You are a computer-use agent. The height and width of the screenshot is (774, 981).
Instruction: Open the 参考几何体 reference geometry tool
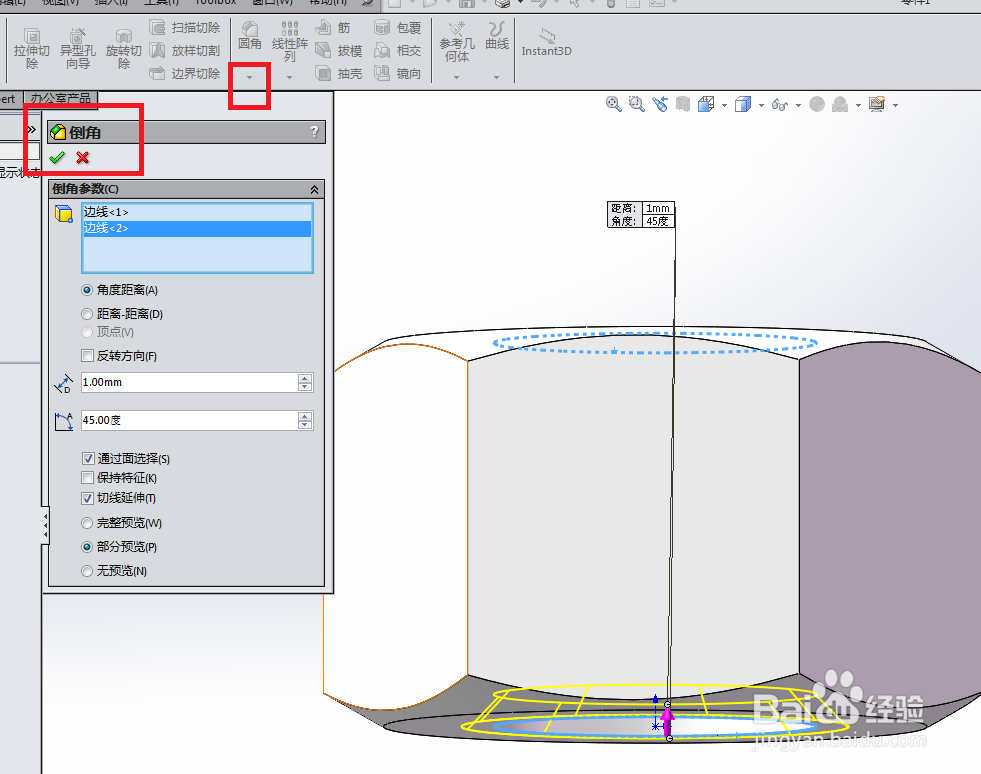point(457,41)
